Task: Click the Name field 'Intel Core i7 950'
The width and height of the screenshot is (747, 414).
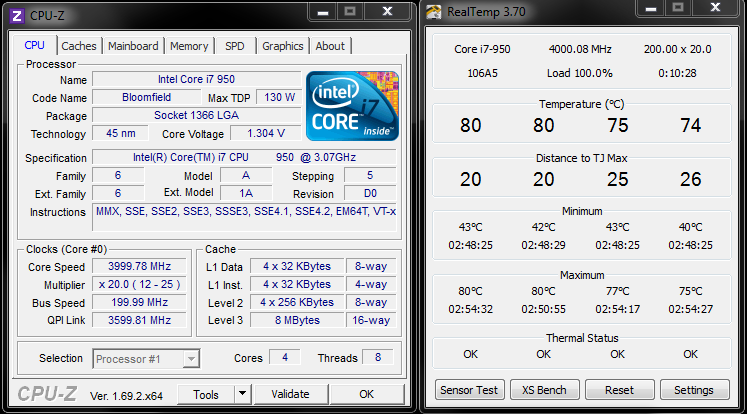Action: pyautogui.click(x=197, y=79)
